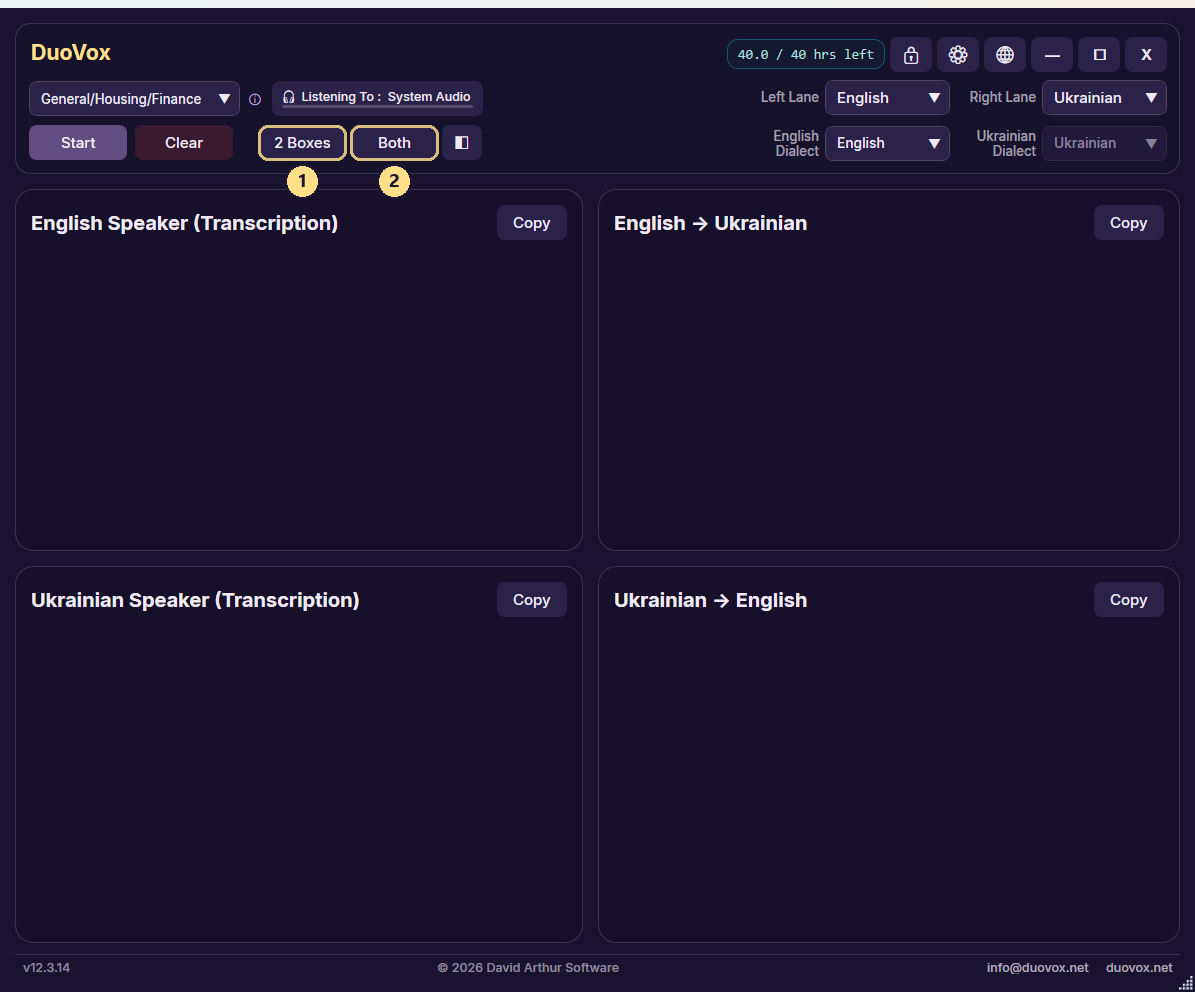Image resolution: width=1195 pixels, height=992 pixels.
Task: Open the duovox.net website link
Action: coord(1139,968)
